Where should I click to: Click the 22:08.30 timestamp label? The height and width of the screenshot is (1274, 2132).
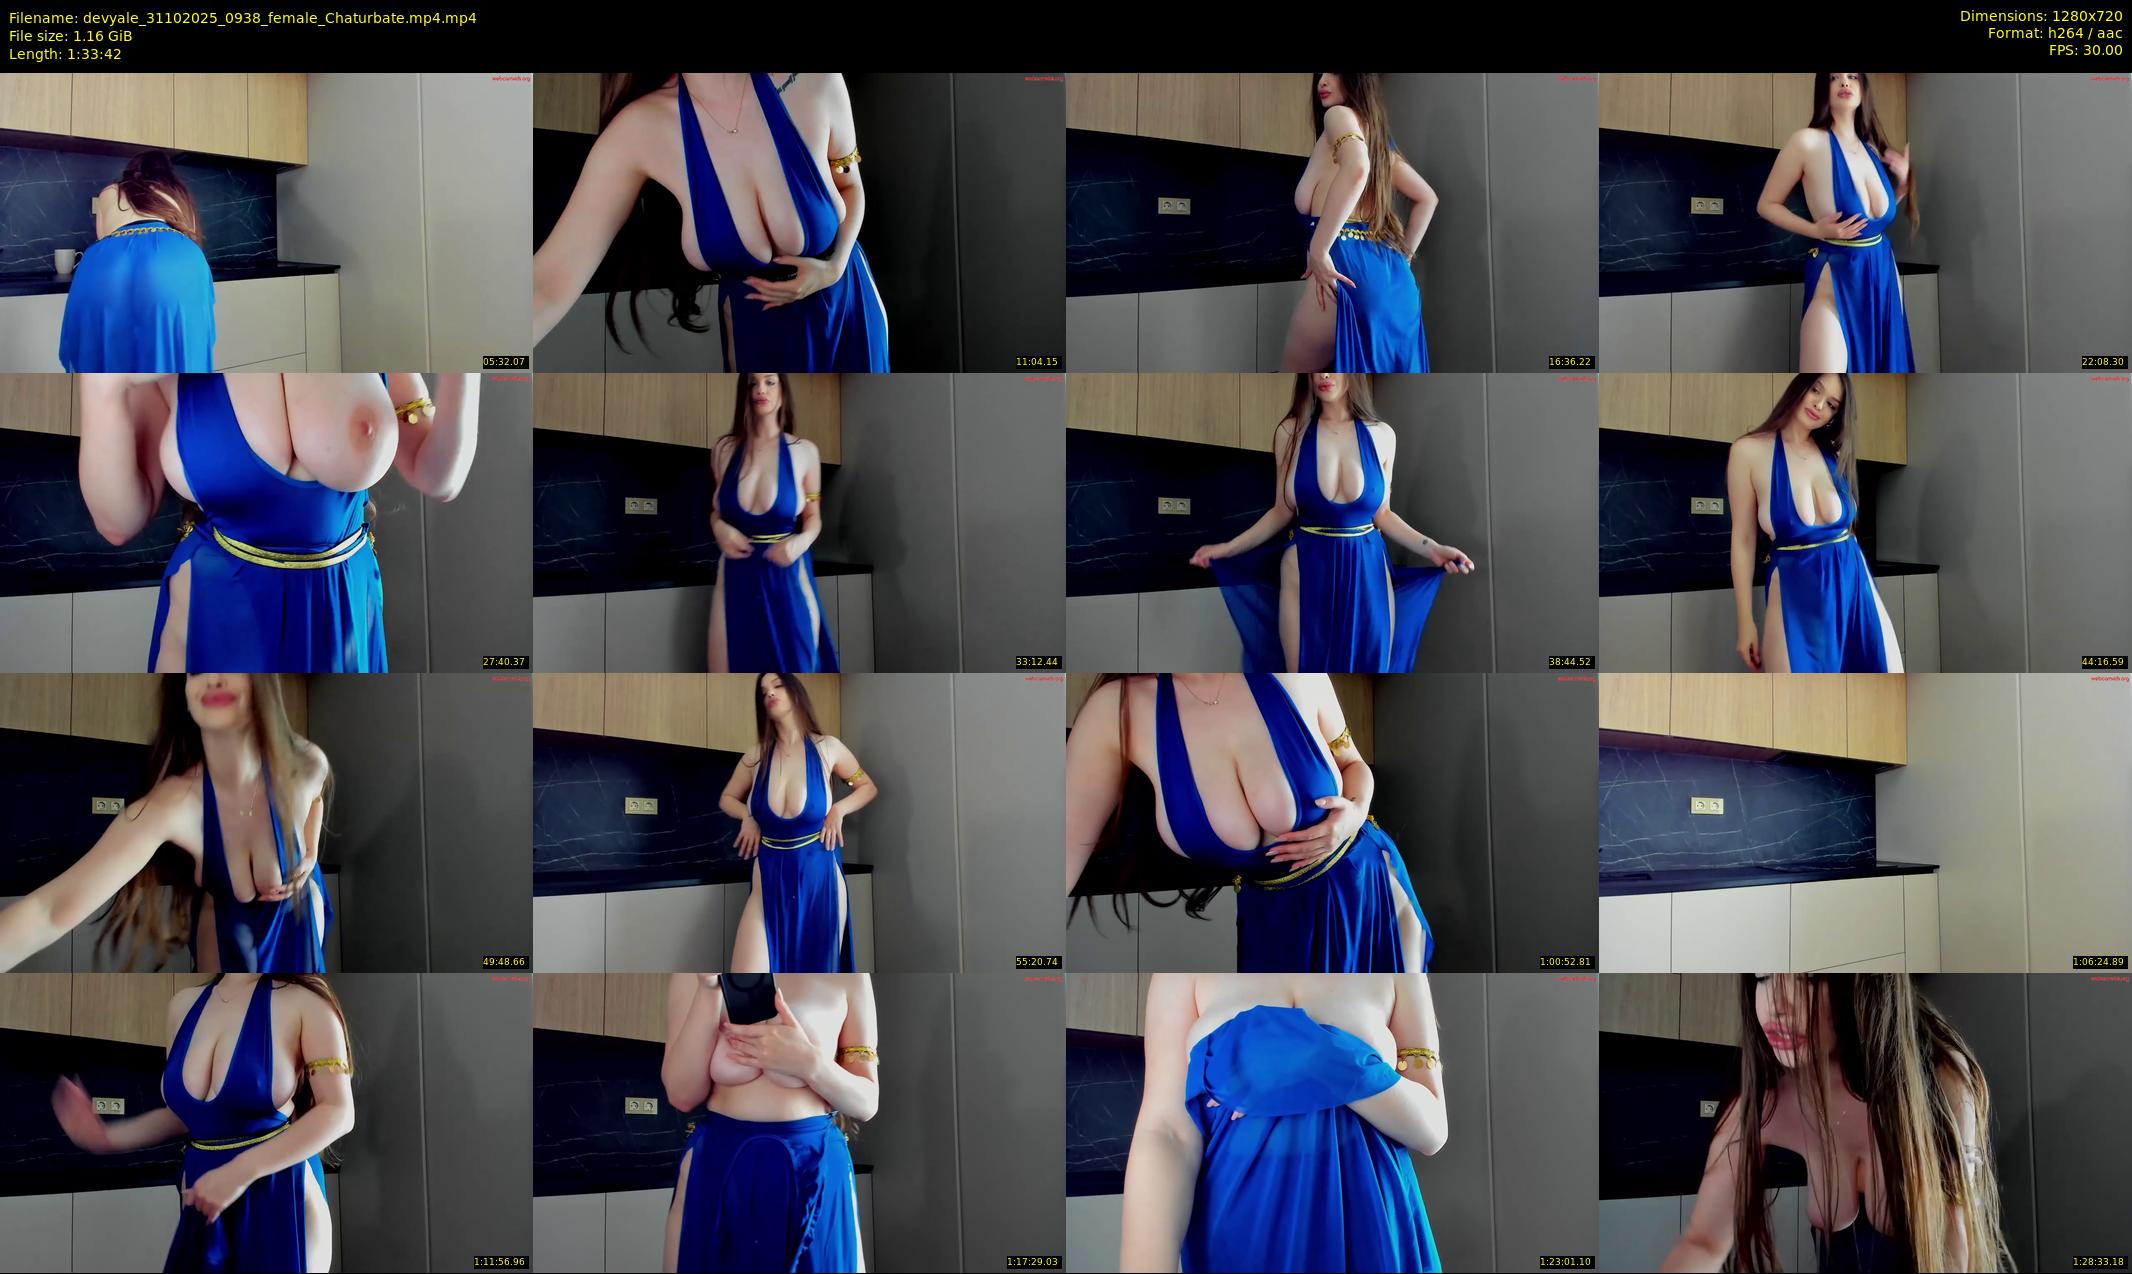(x=2103, y=362)
